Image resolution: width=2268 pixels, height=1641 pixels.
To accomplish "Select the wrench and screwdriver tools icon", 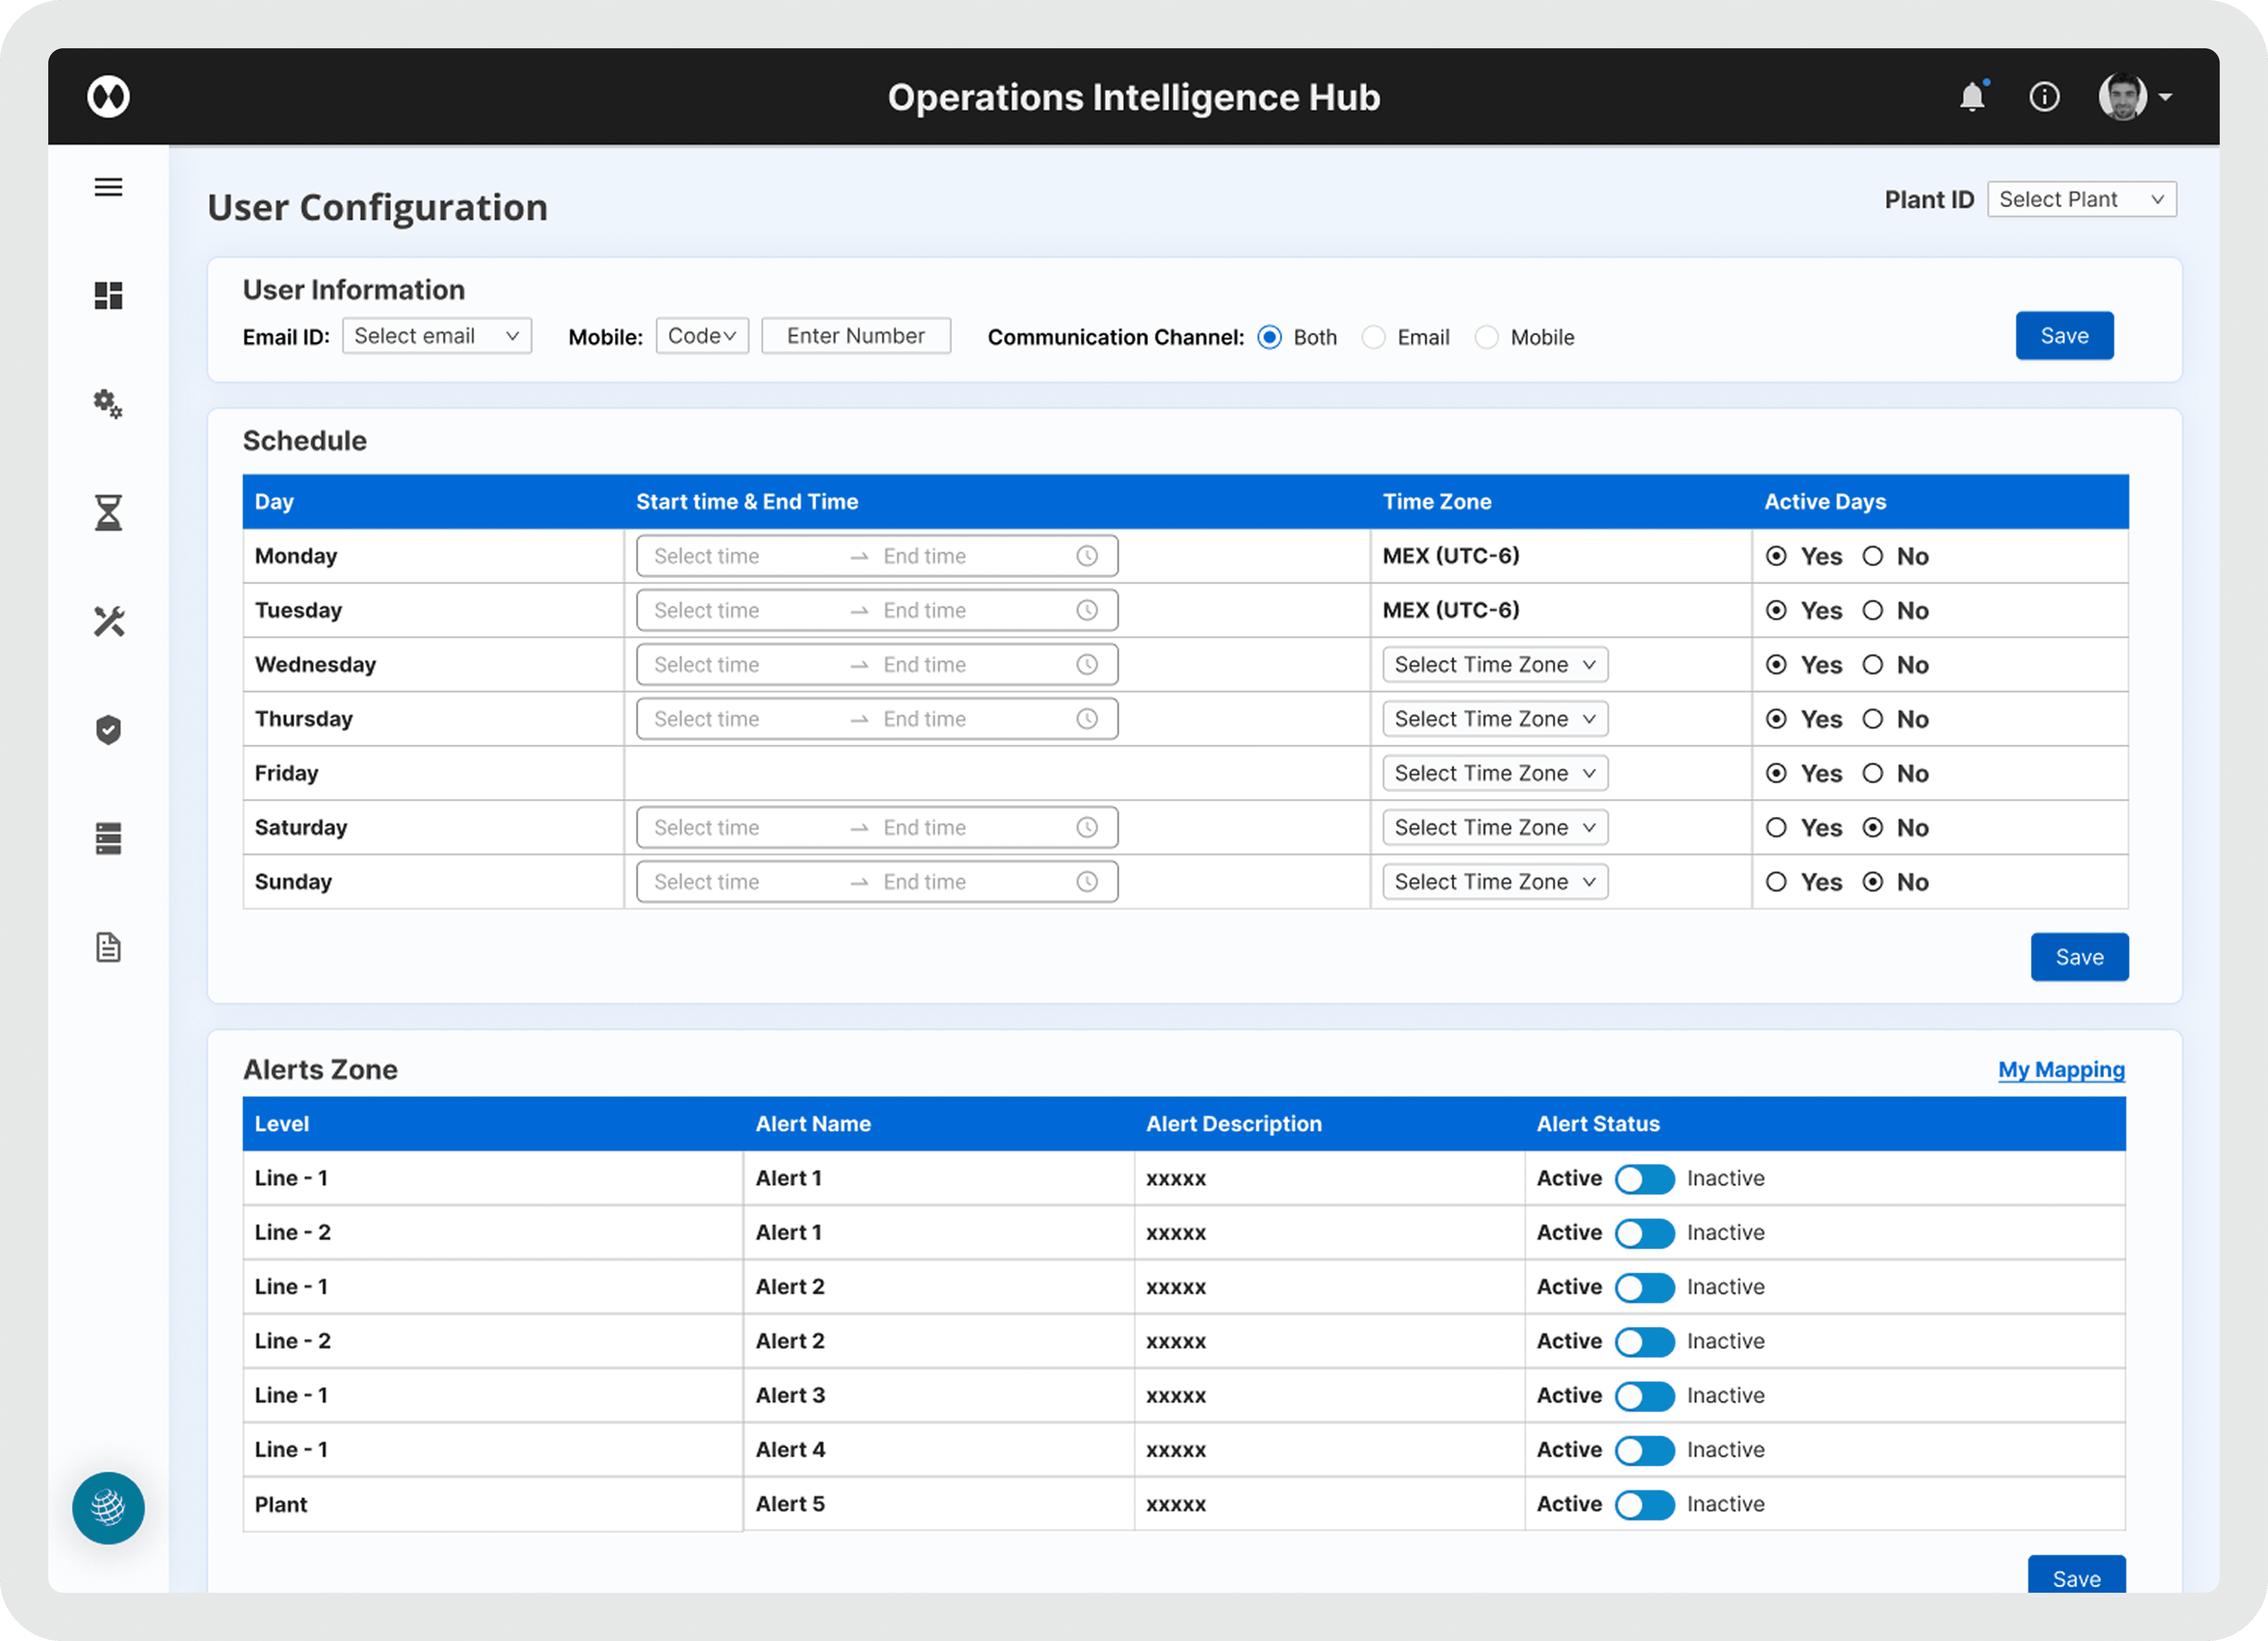I will click(108, 621).
